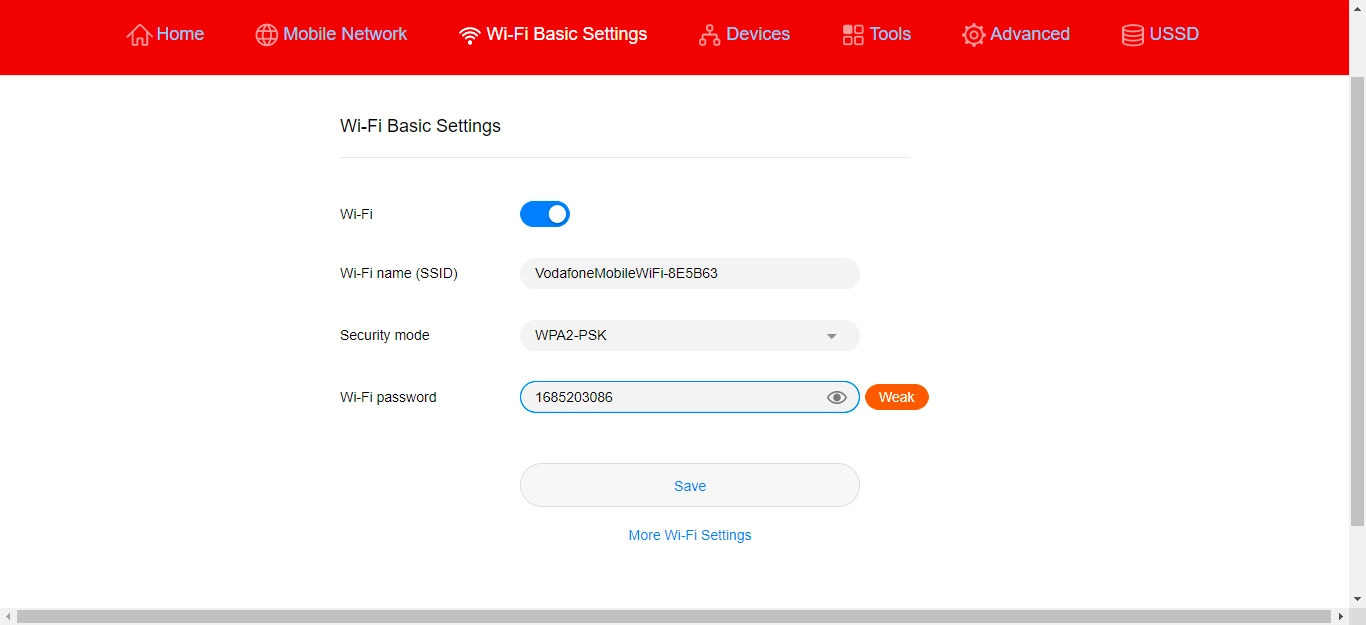
Task: Focus the Wi-Fi password input field
Action: (670, 397)
